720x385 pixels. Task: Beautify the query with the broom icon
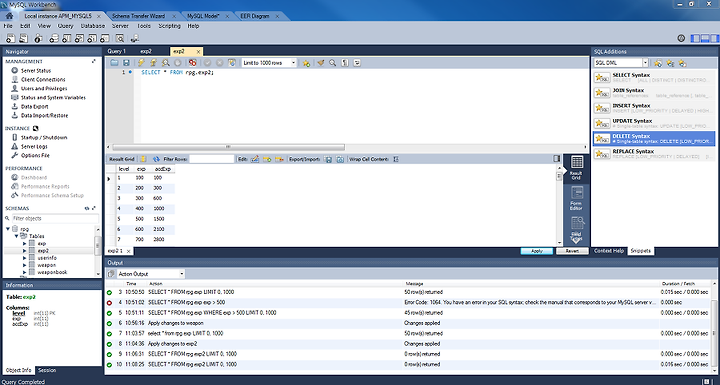[321, 63]
